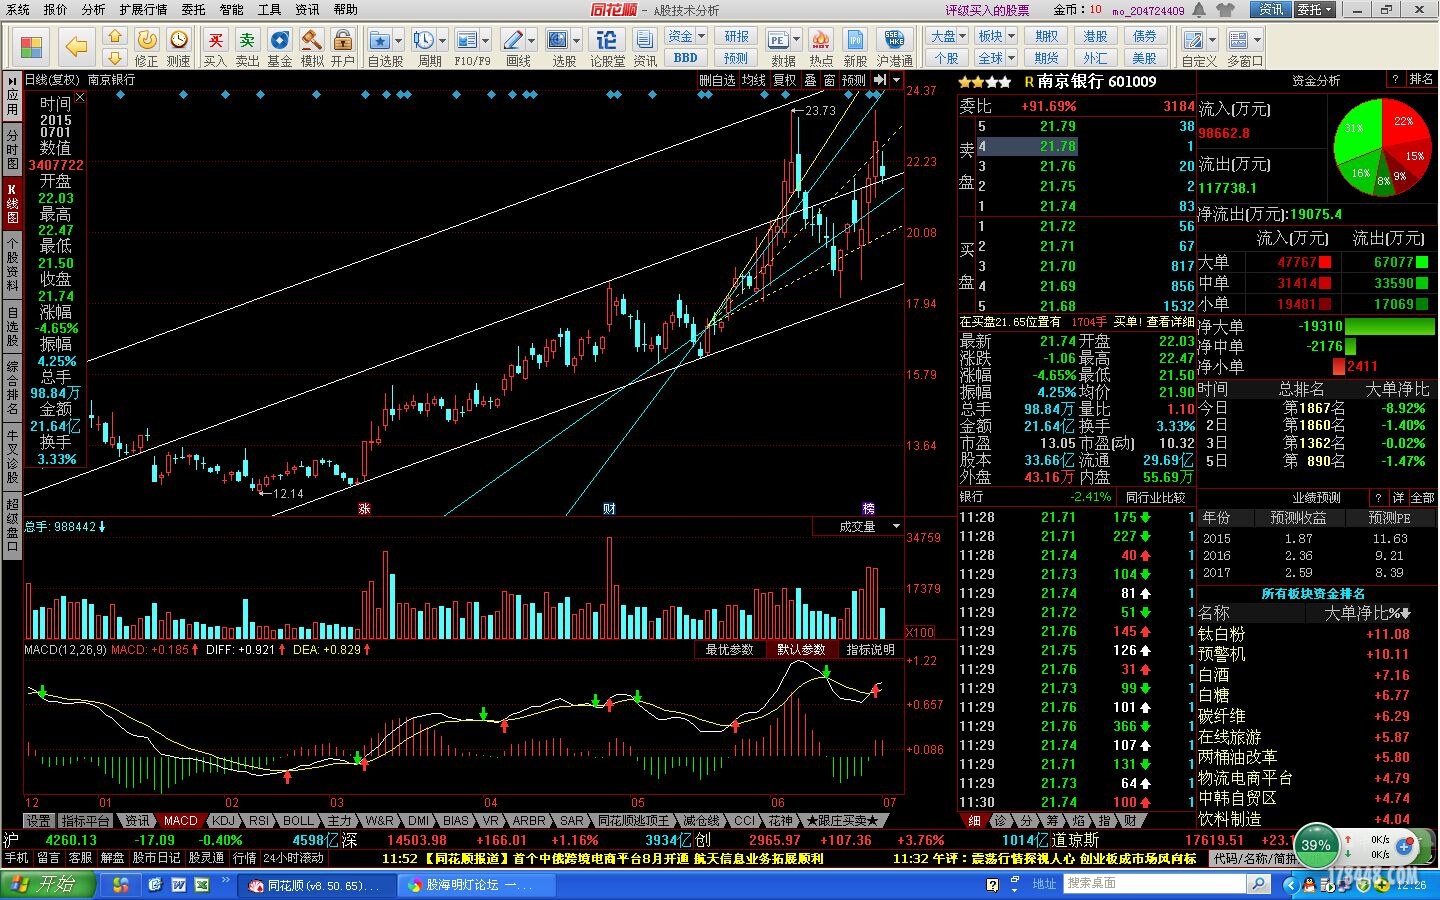Expand the 周期 period dropdown arrow
1440x900 pixels.
tap(442, 41)
